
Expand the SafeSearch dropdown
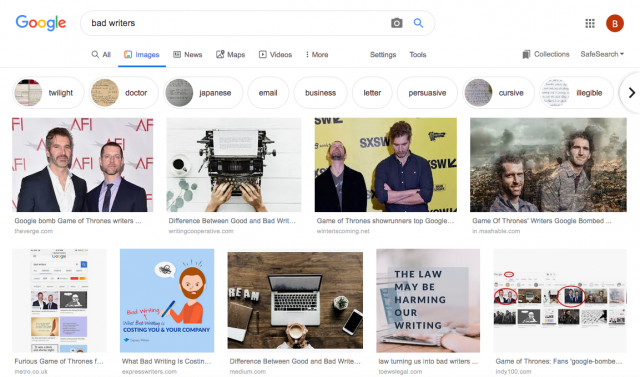pos(602,54)
